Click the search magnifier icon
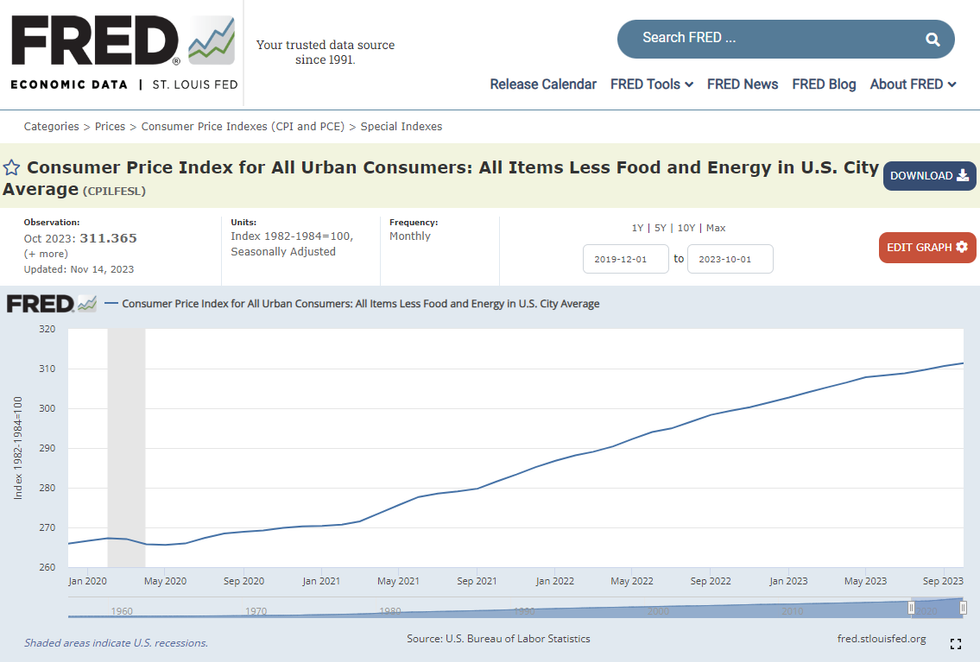 click(x=932, y=39)
